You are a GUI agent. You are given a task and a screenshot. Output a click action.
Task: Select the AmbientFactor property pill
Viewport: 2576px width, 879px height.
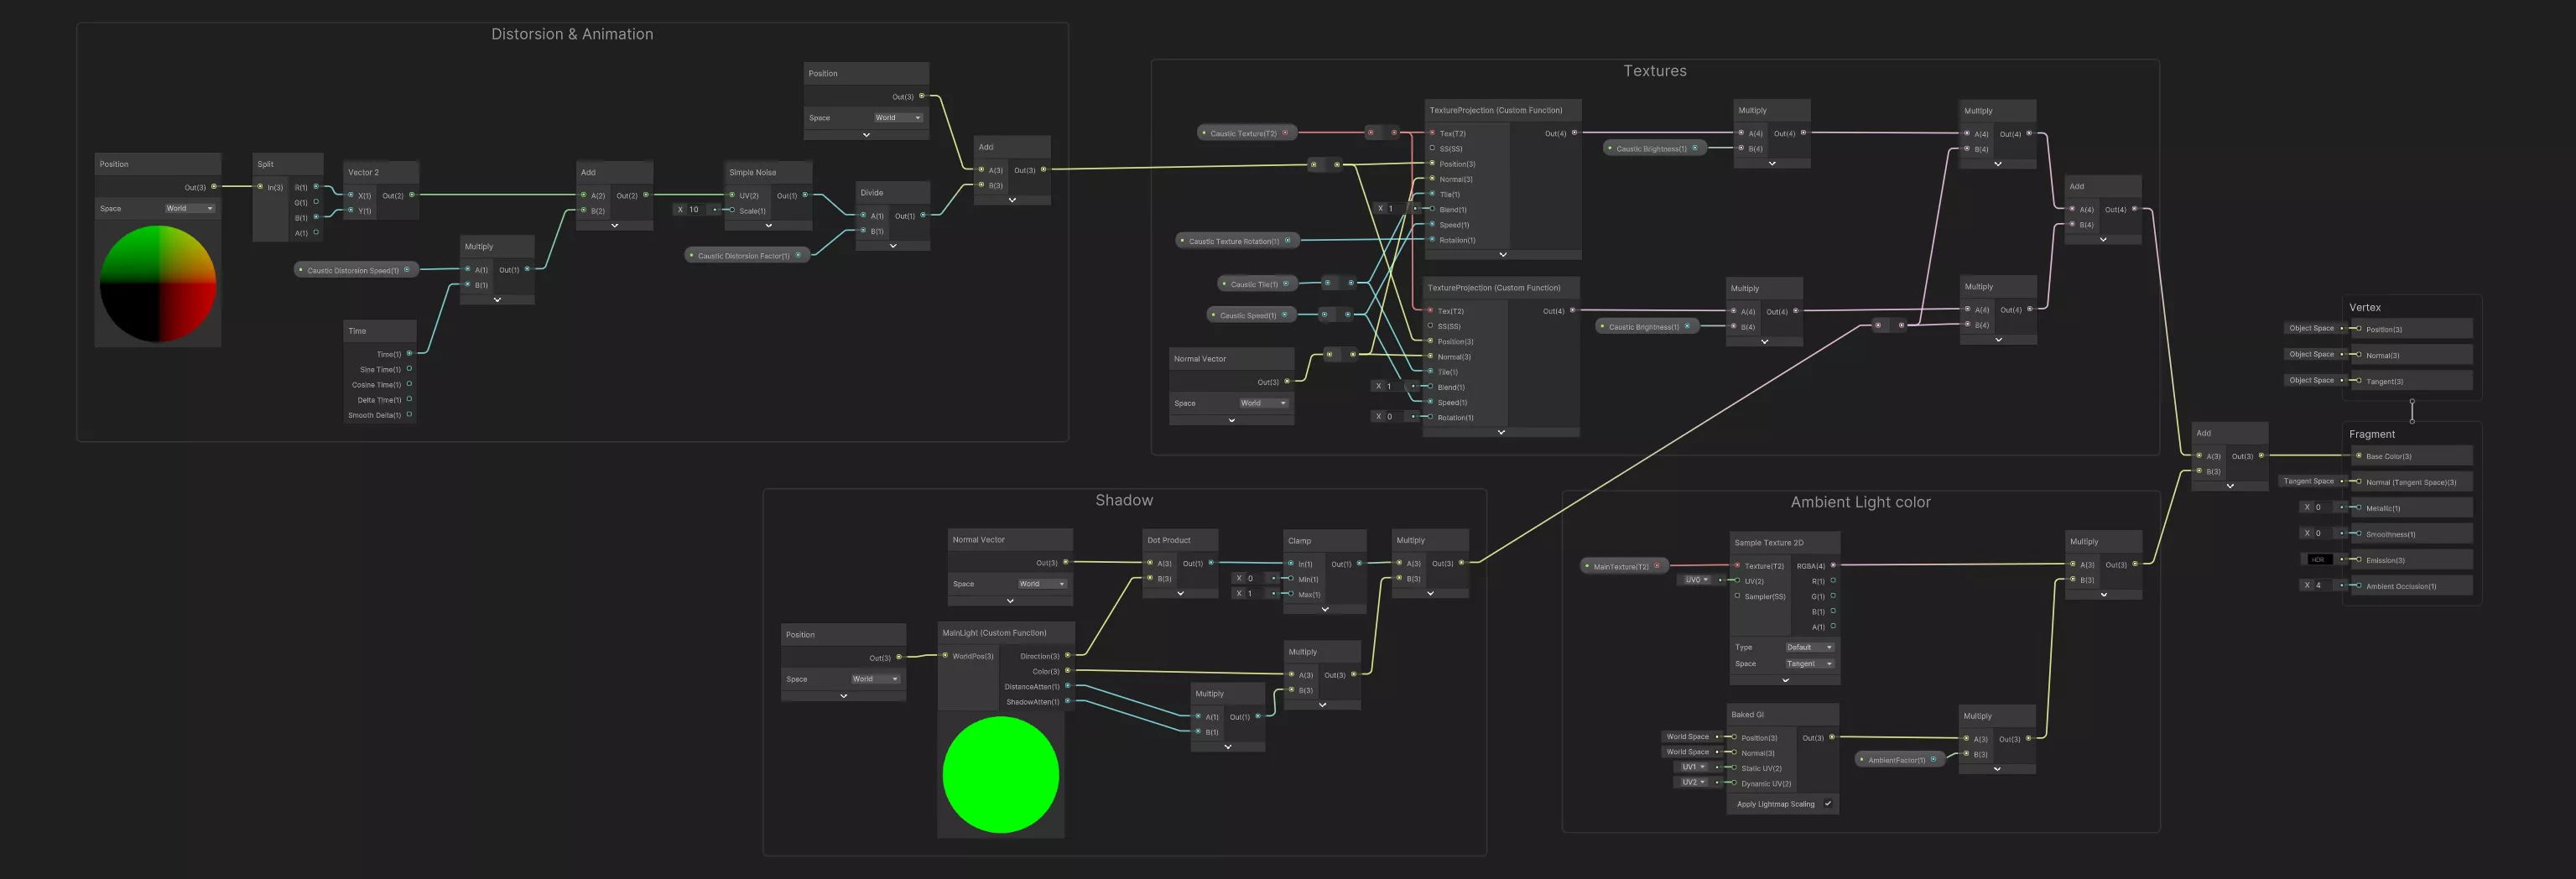(1896, 760)
